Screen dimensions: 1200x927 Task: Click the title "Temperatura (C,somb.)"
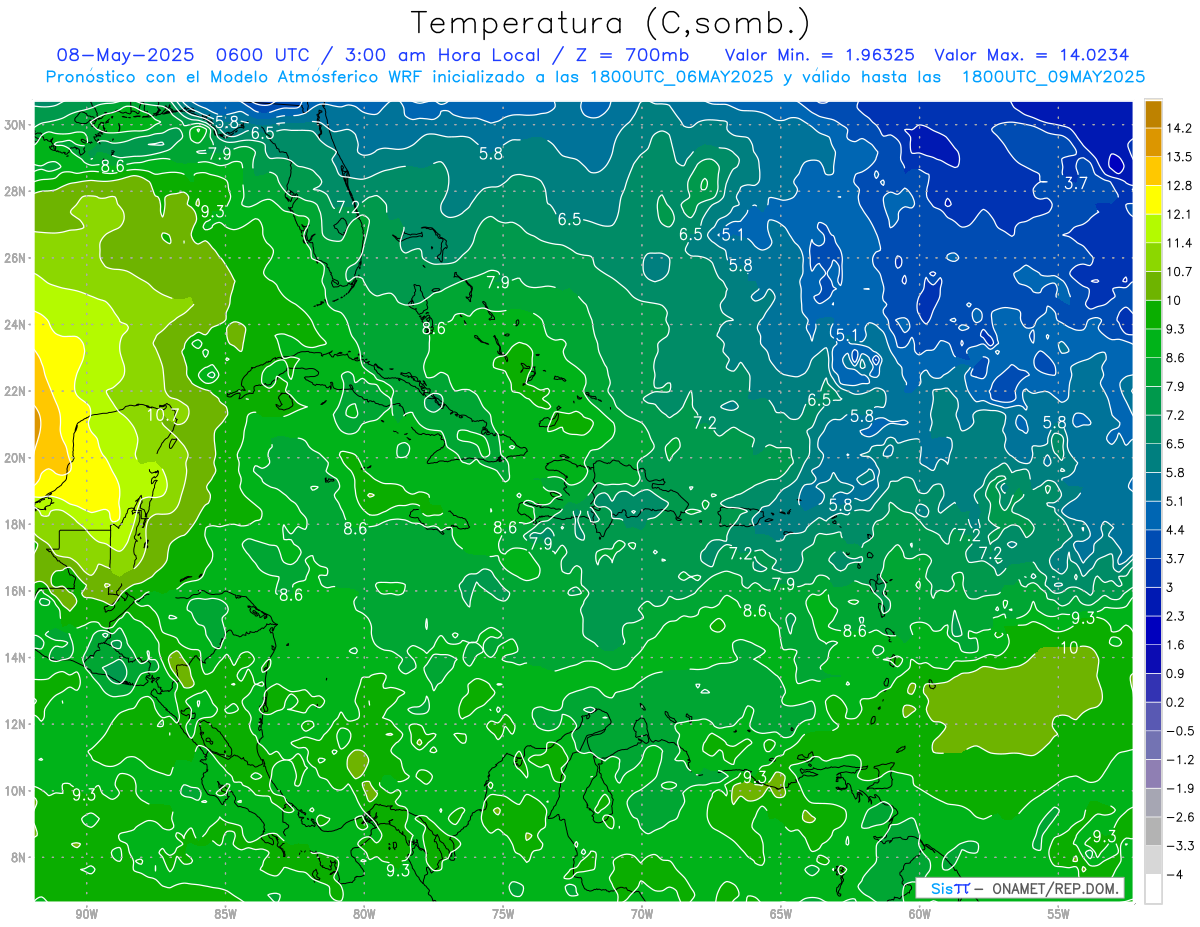tap(610, 23)
